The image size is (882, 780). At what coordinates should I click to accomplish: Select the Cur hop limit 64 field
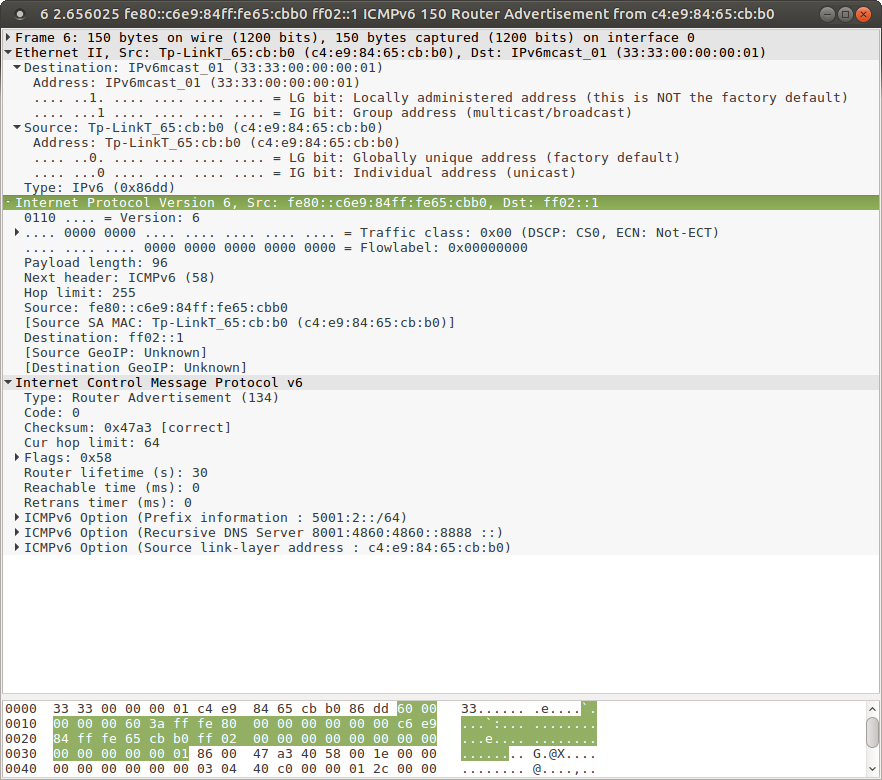point(90,442)
